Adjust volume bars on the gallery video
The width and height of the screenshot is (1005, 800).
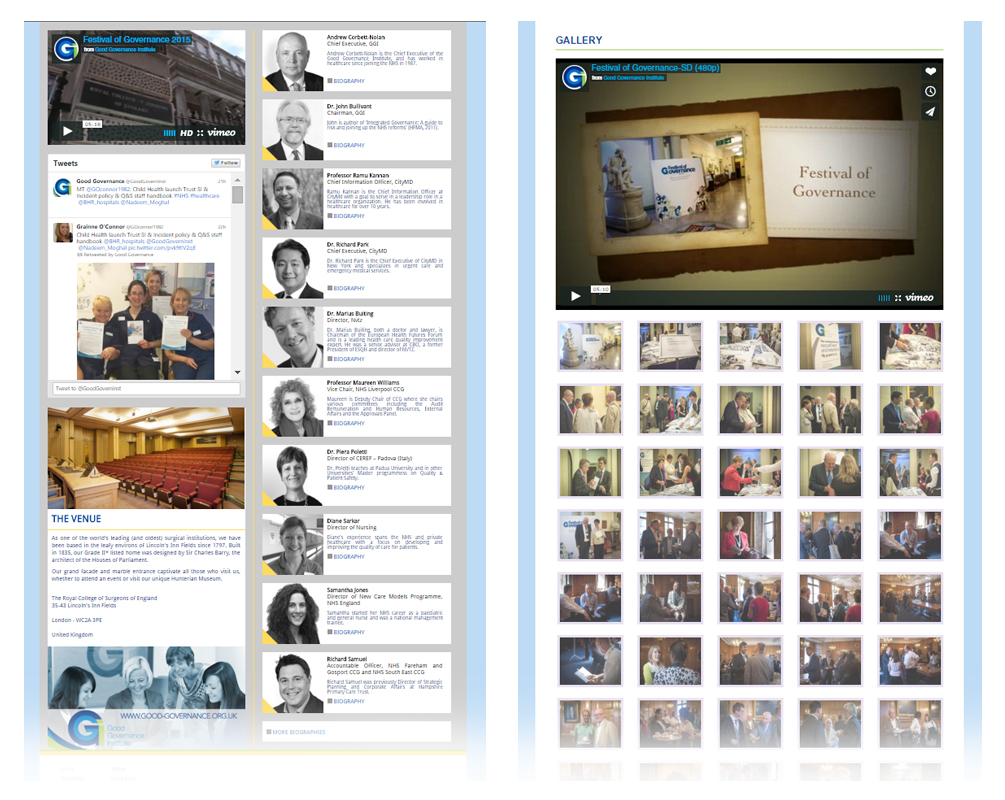point(884,298)
